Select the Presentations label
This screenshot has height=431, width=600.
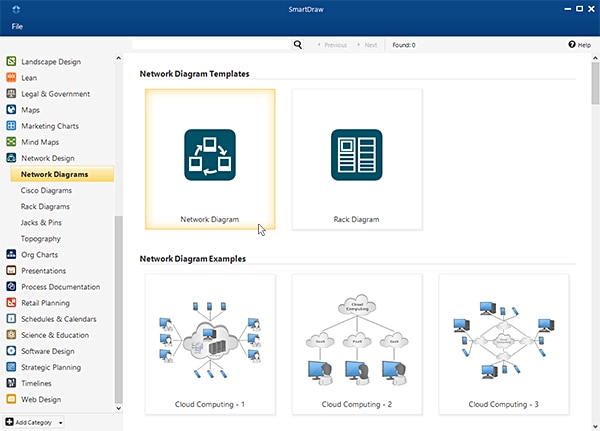coord(44,271)
